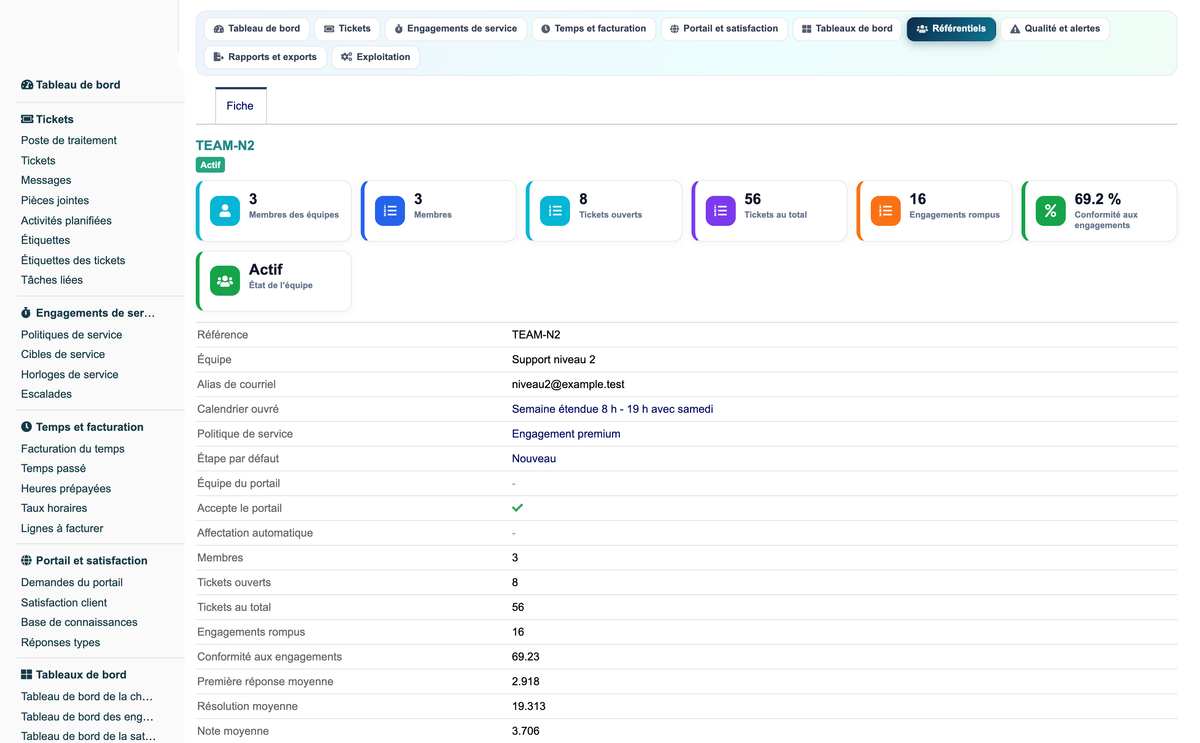Select the Fiche tab

point(240,106)
